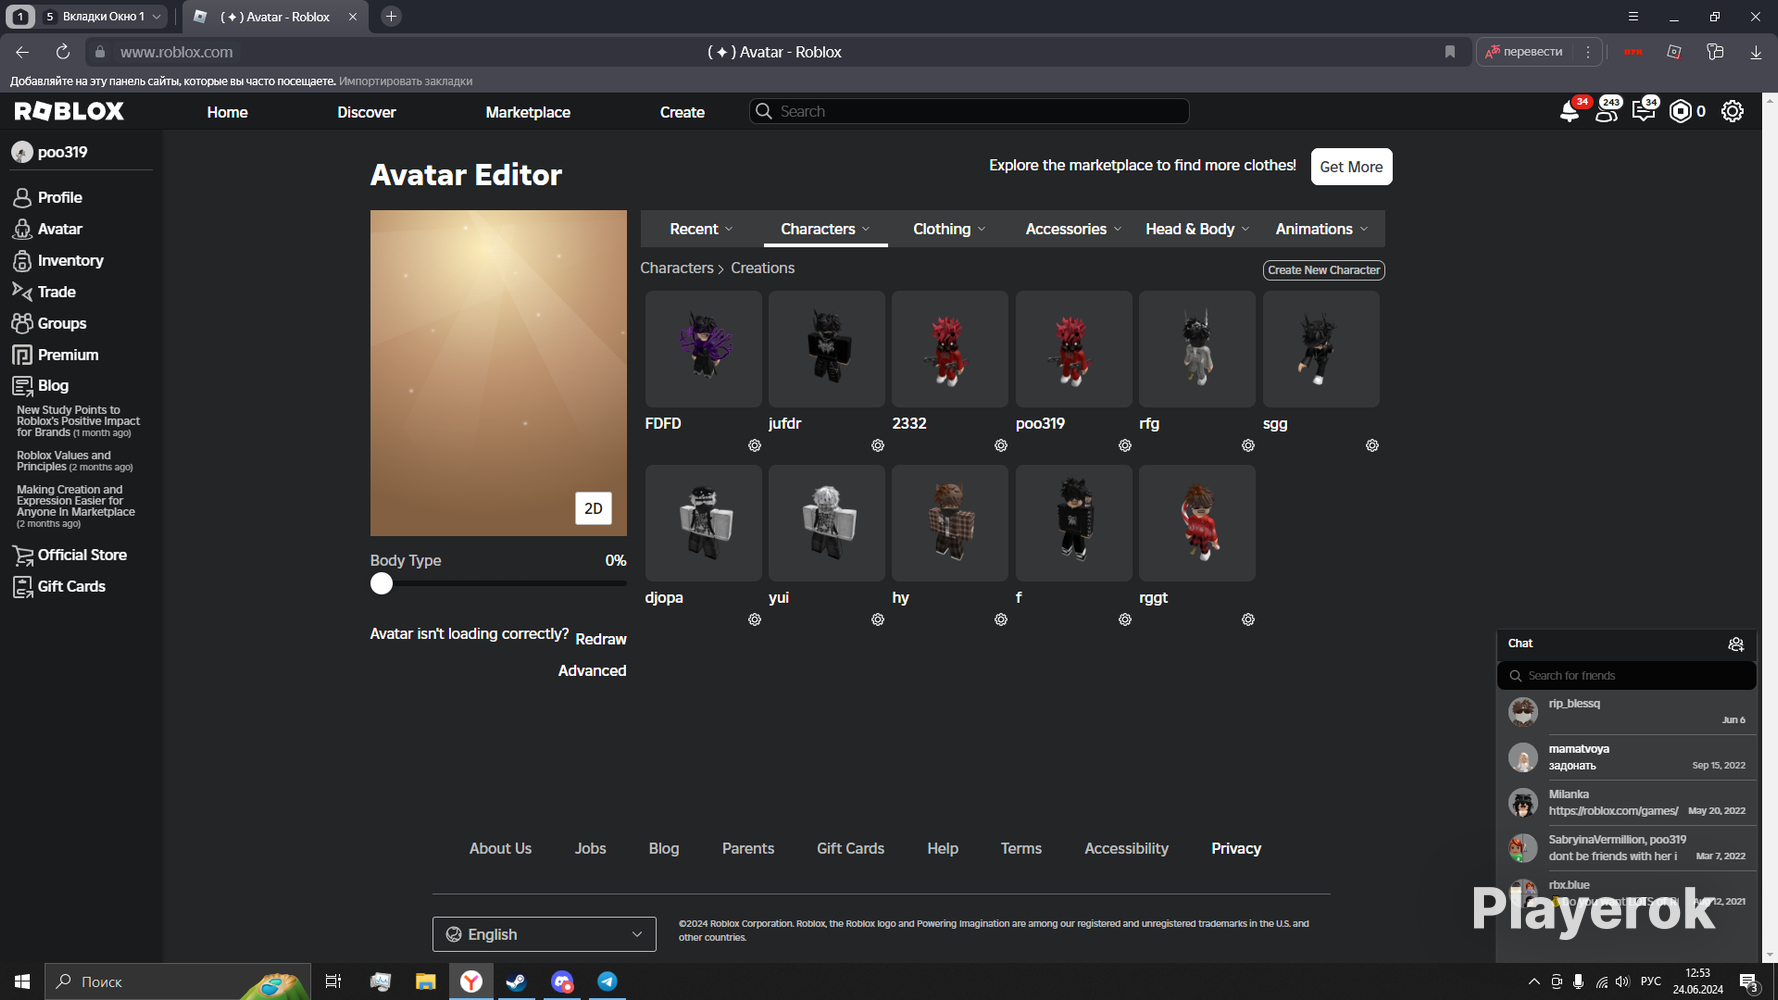The width and height of the screenshot is (1778, 1000).
Task: Open Steam from the taskbar
Action: 516,982
